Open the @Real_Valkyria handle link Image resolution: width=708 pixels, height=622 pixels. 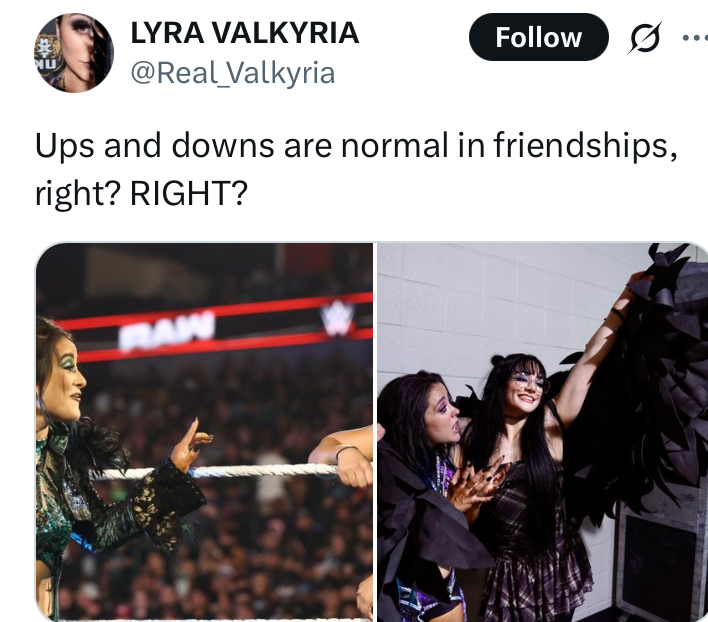[x=233, y=73]
